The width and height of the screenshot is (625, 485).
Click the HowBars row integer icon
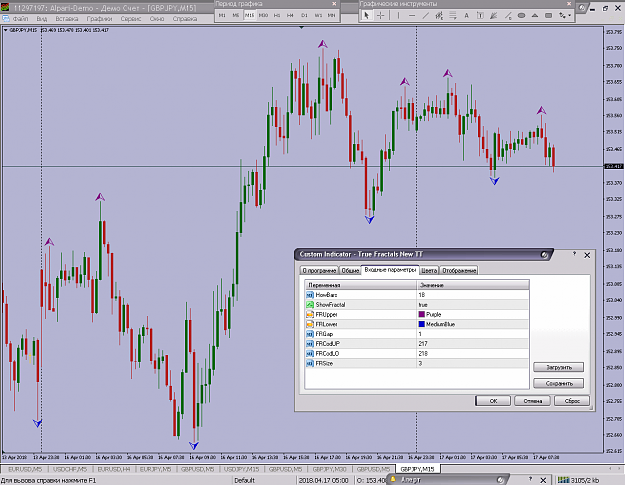point(310,295)
